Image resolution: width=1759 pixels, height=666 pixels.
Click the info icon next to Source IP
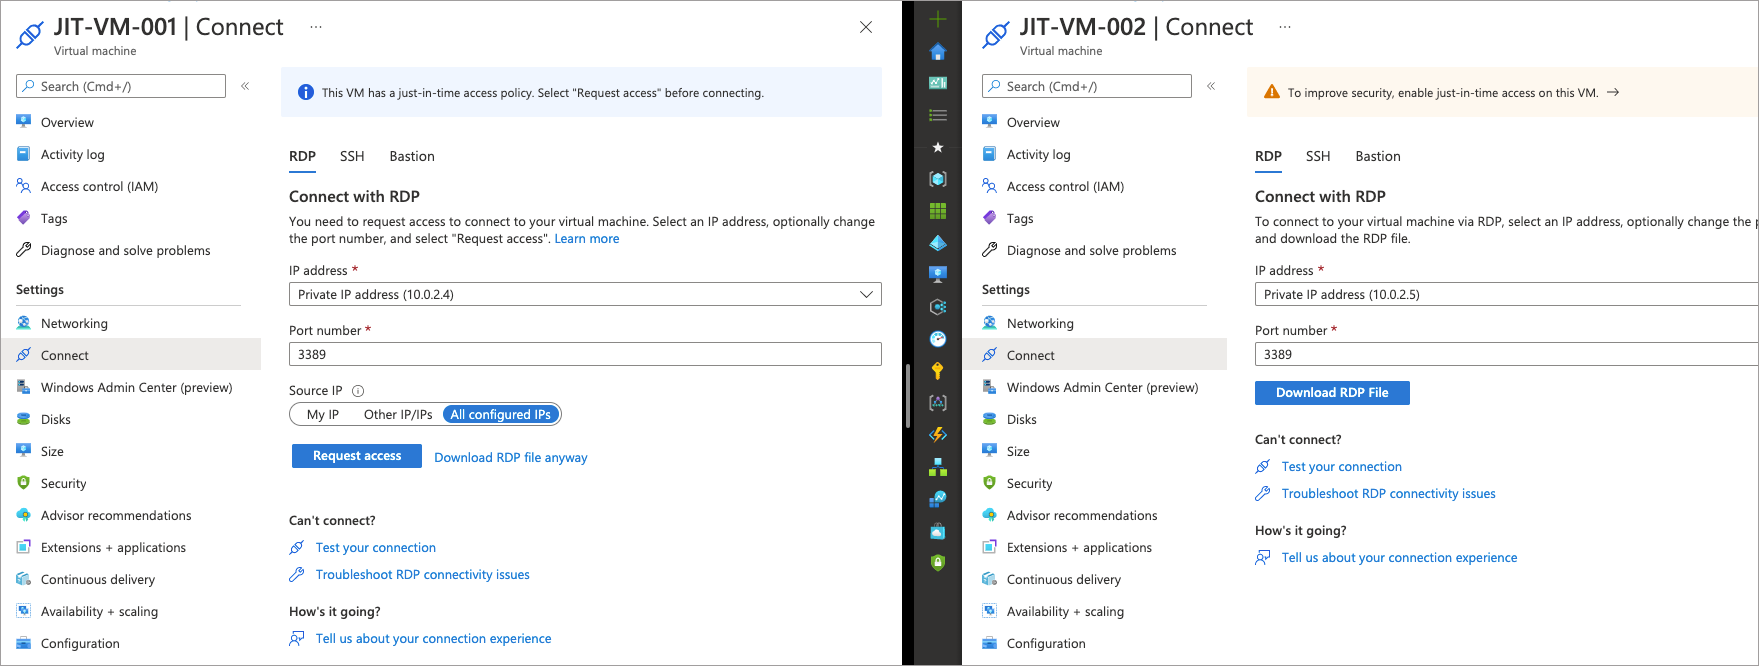click(x=358, y=391)
